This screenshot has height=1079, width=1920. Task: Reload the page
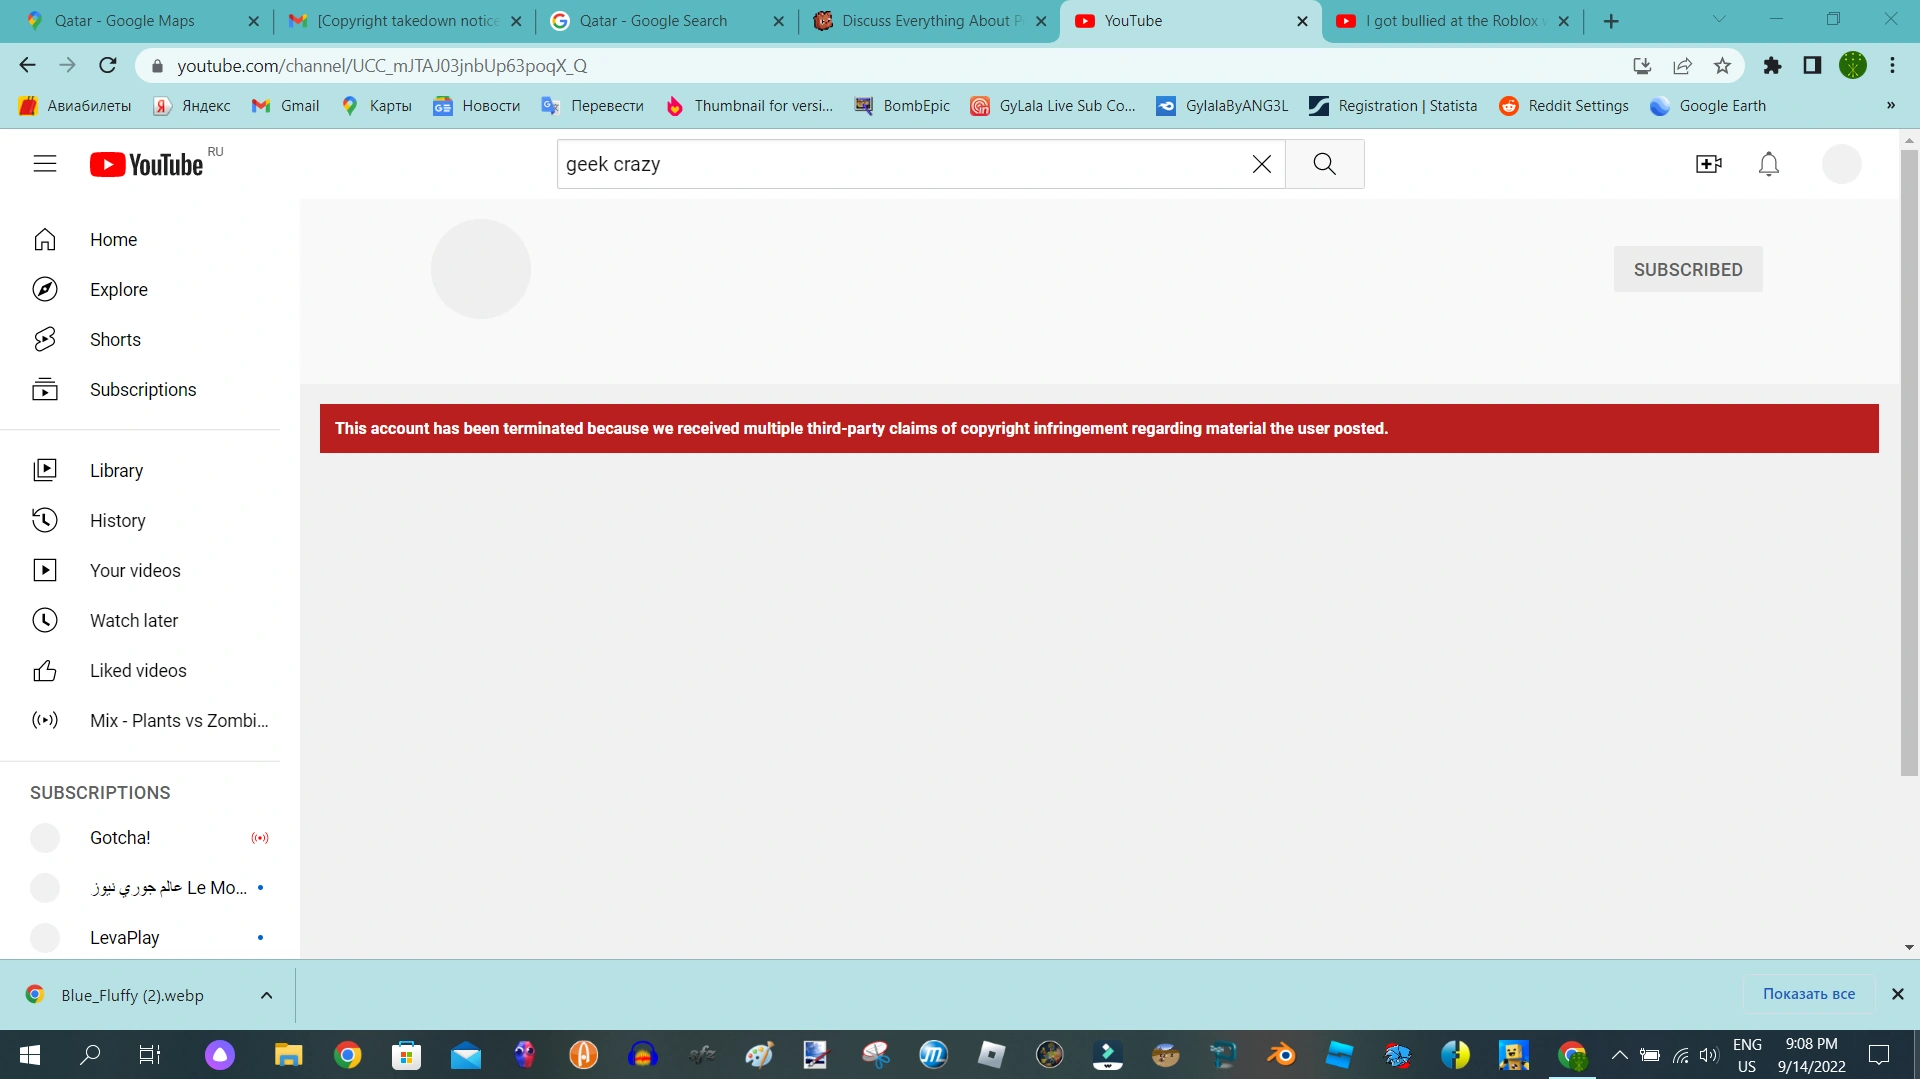click(x=108, y=65)
